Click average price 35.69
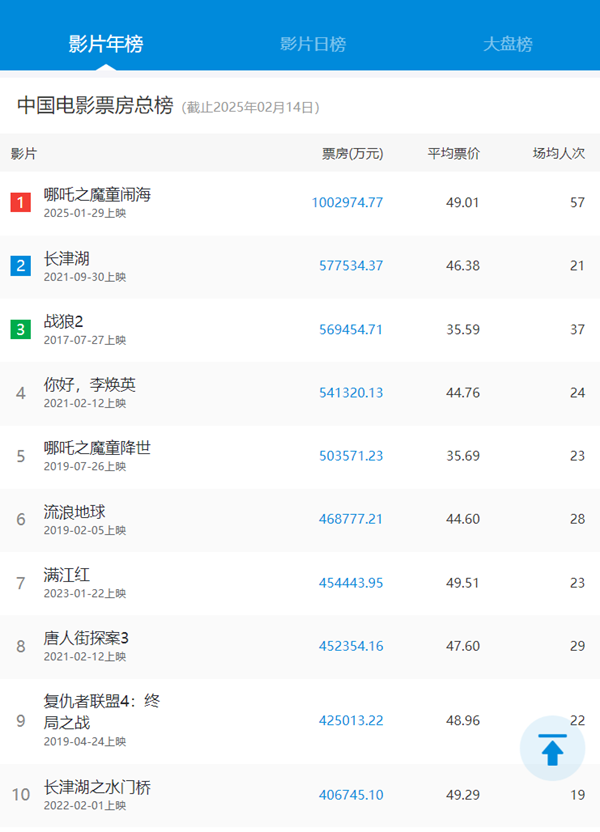This screenshot has width=600, height=832. (463, 455)
